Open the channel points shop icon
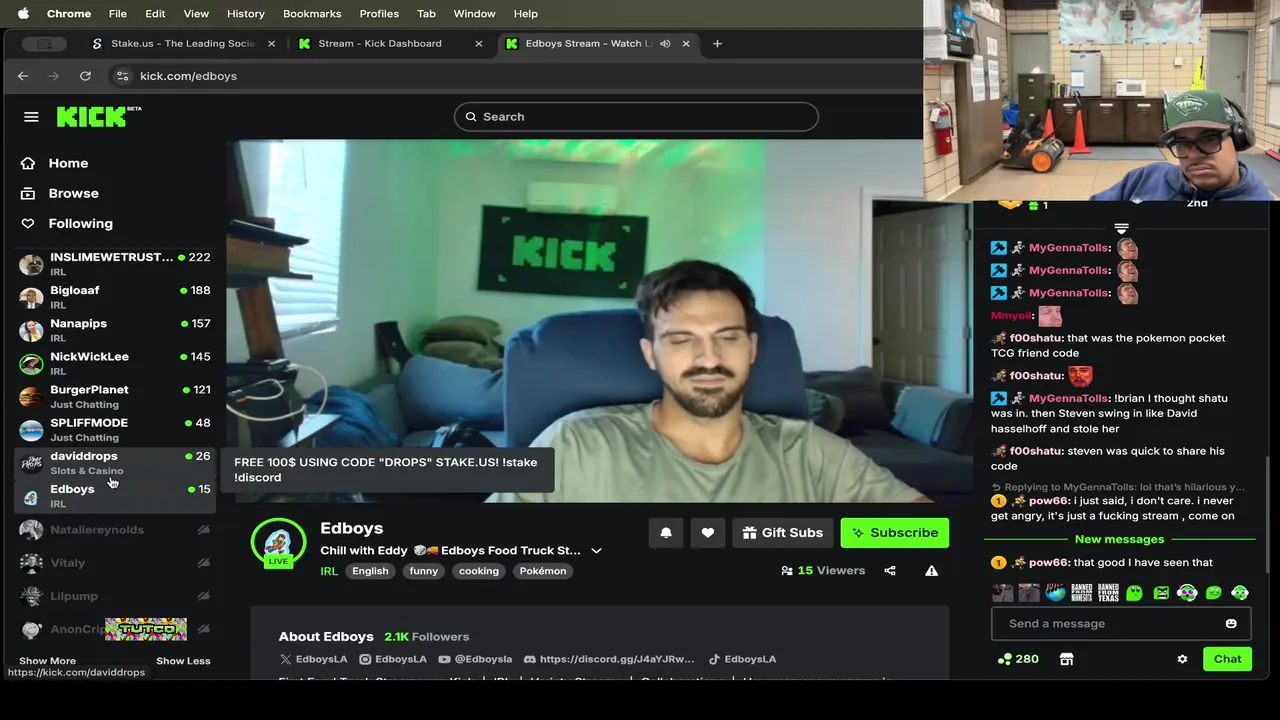Screen dimensions: 1280x720 click(1066, 659)
